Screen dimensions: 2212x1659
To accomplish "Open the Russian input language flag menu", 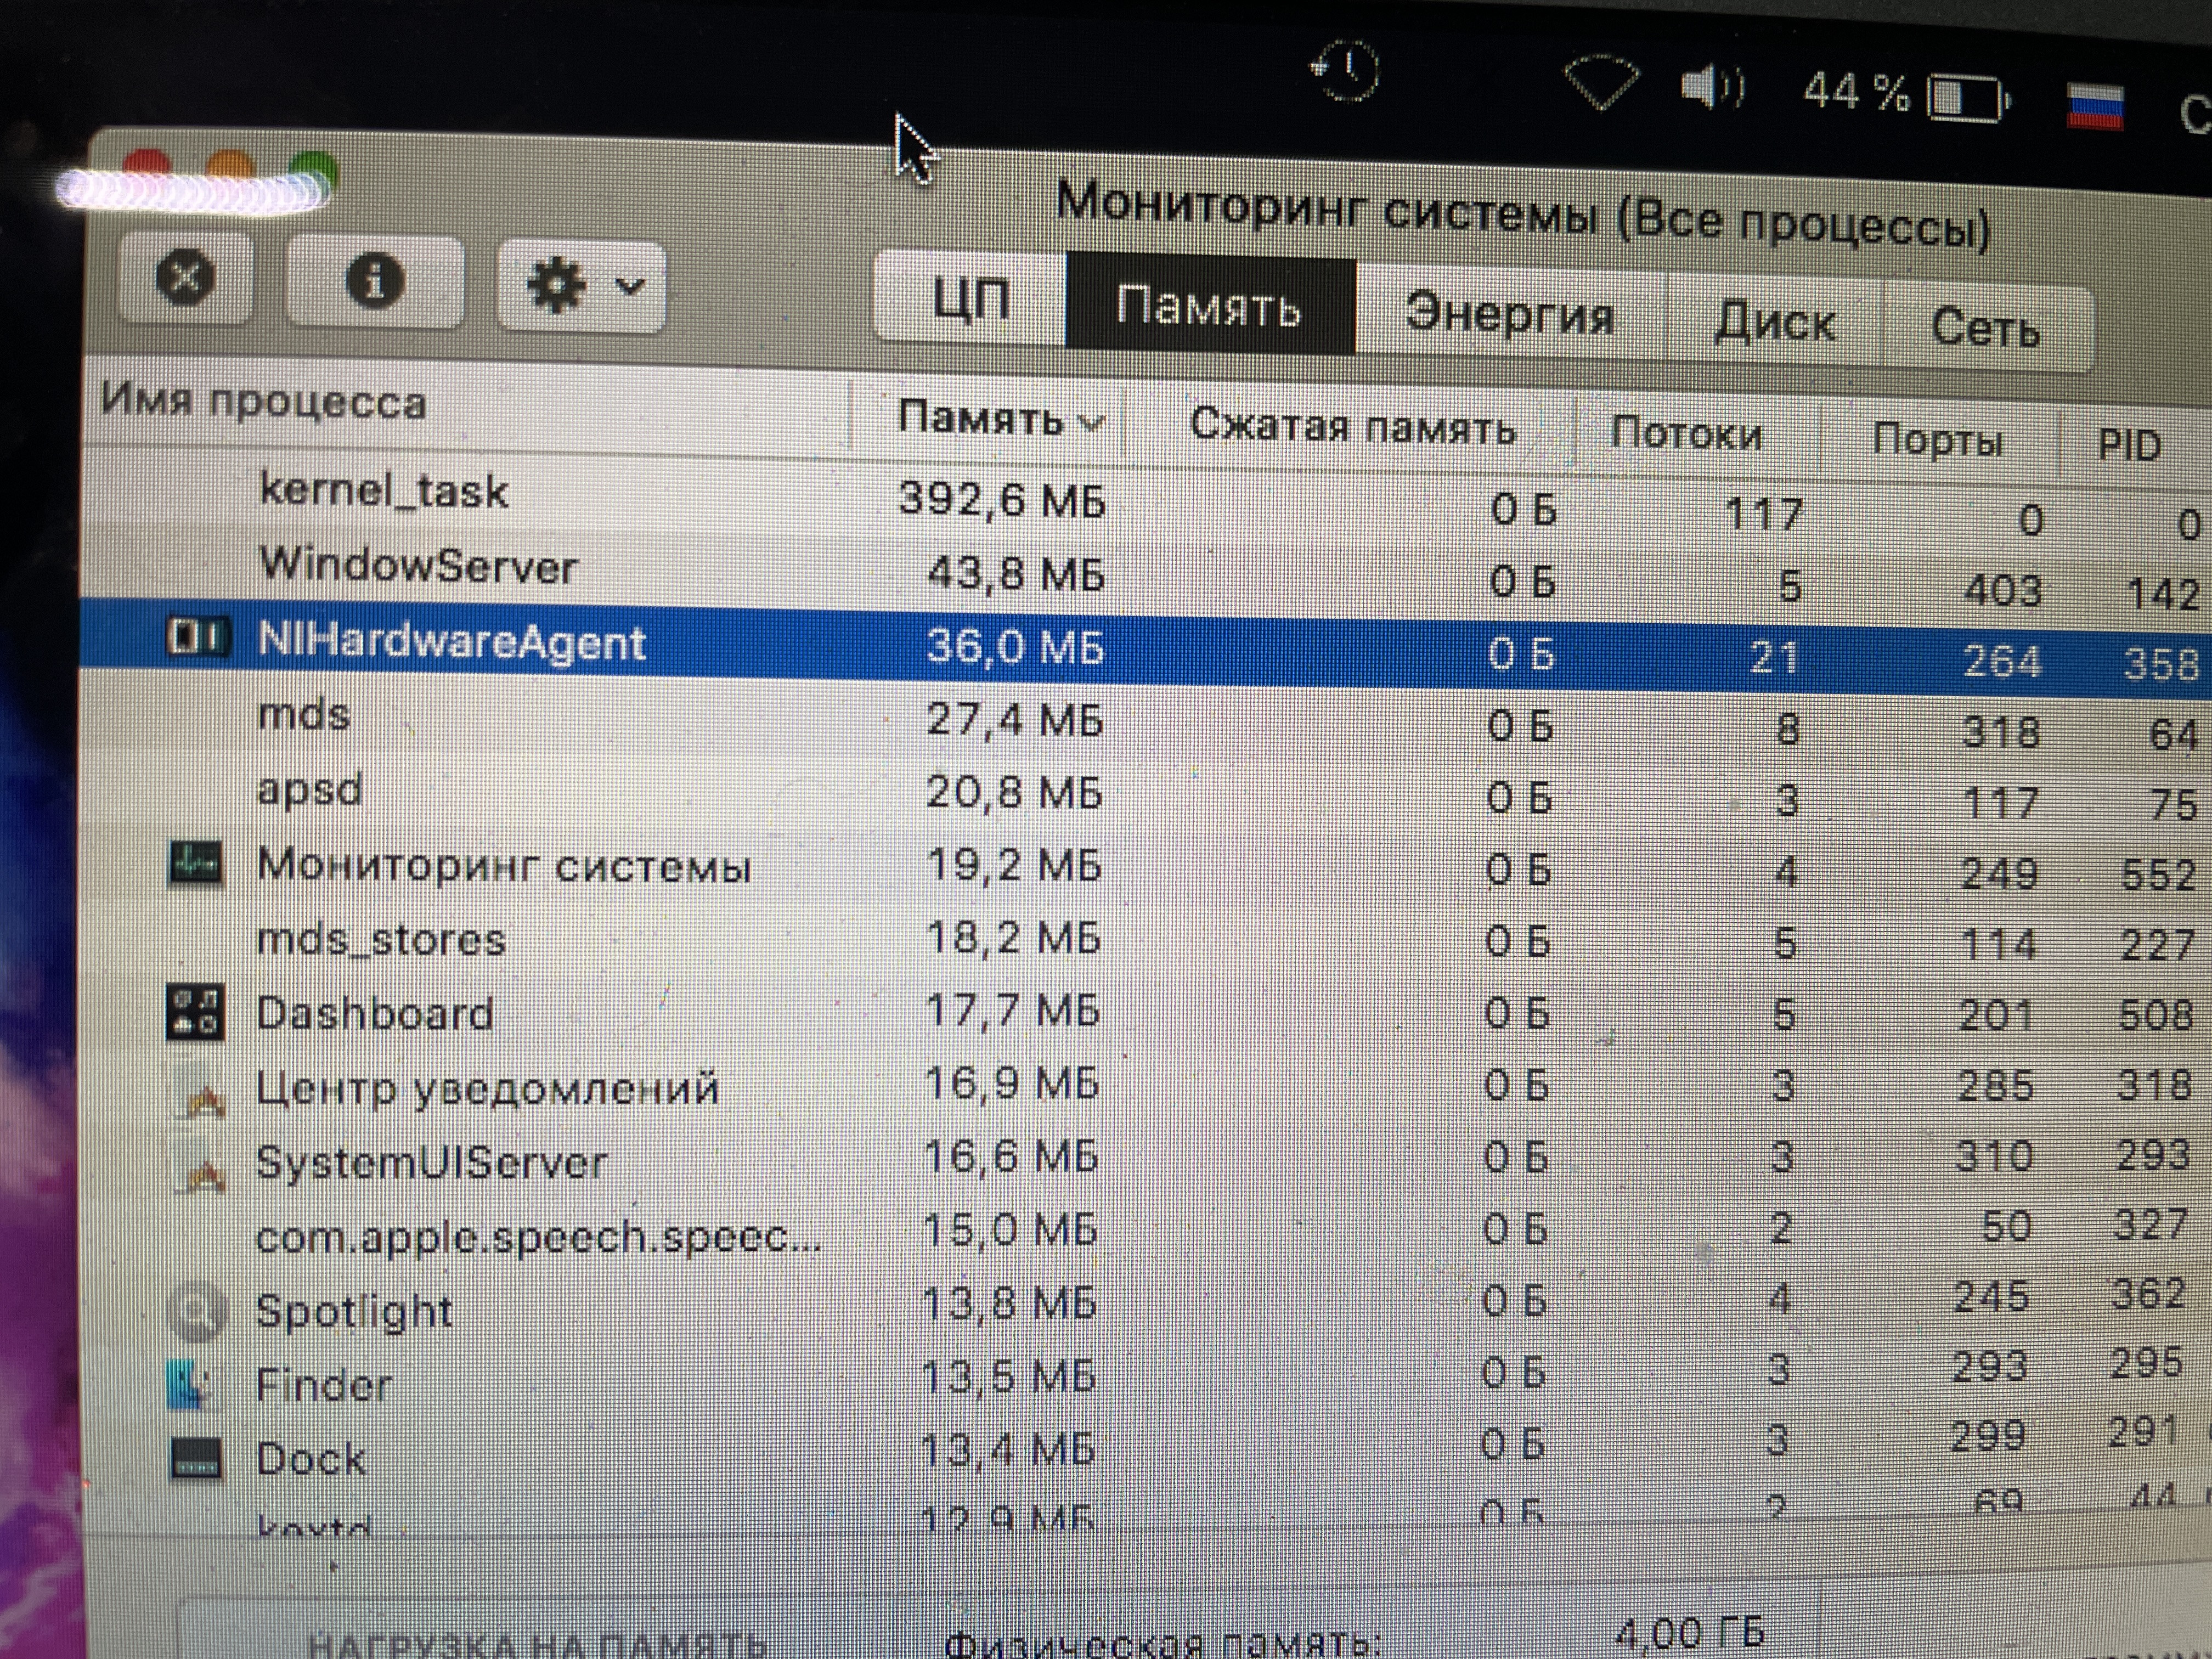I will tap(2094, 106).
